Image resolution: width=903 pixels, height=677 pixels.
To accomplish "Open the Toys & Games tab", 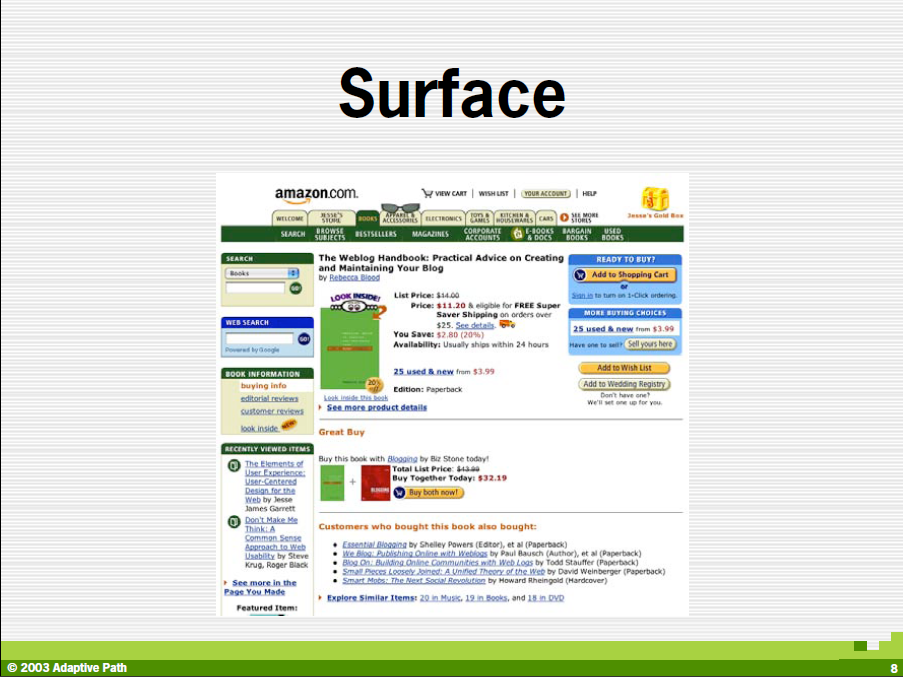I will [x=480, y=218].
